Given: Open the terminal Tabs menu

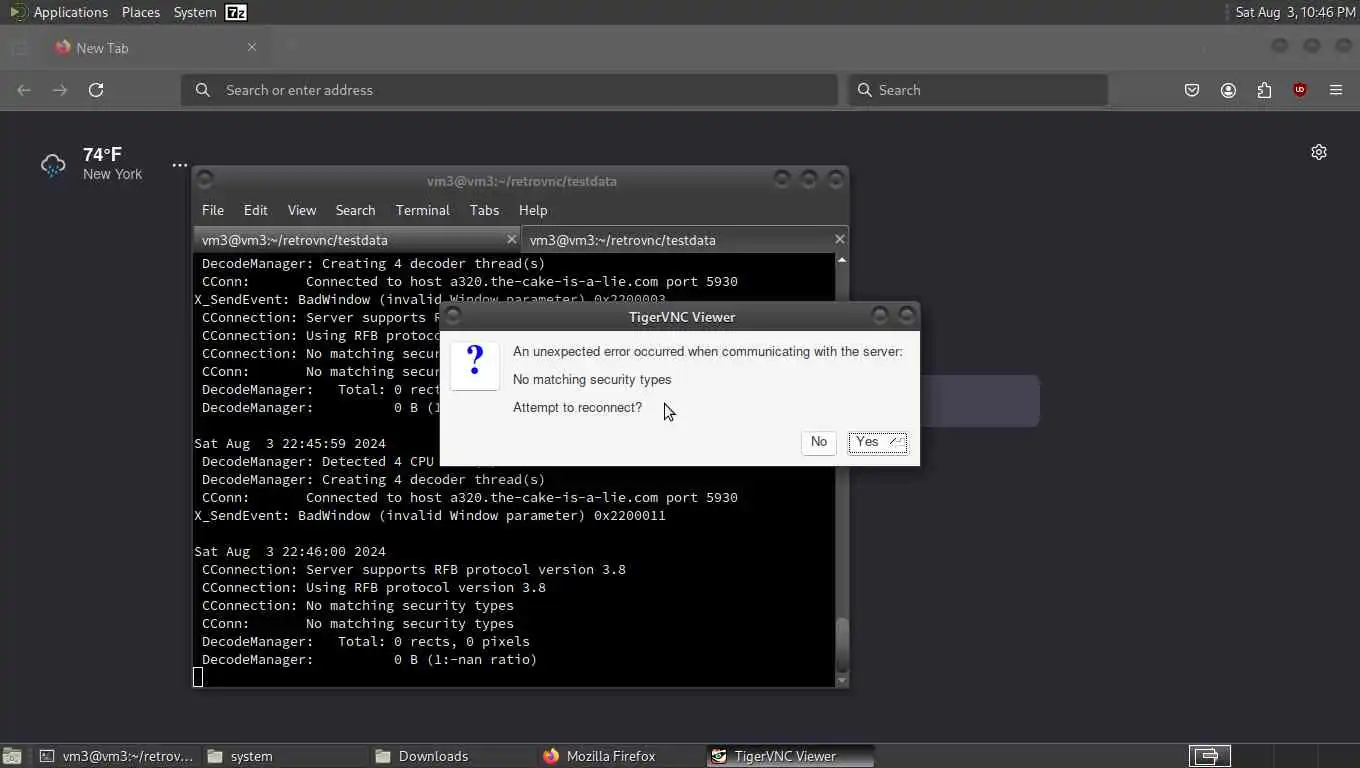Looking at the screenshot, I should [x=484, y=210].
